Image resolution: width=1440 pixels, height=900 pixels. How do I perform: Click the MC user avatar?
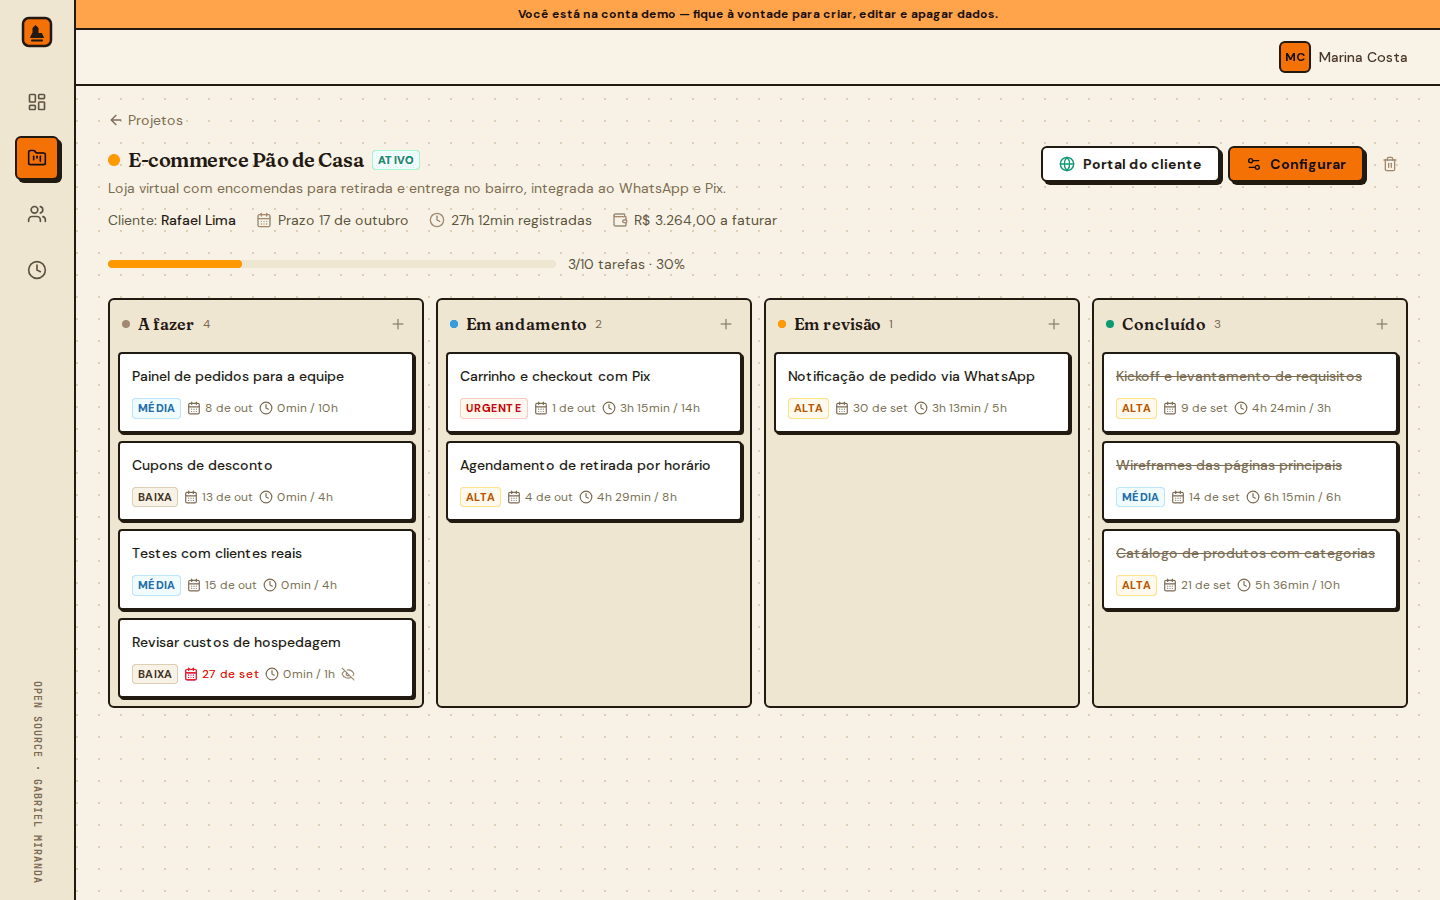pos(1295,57)
